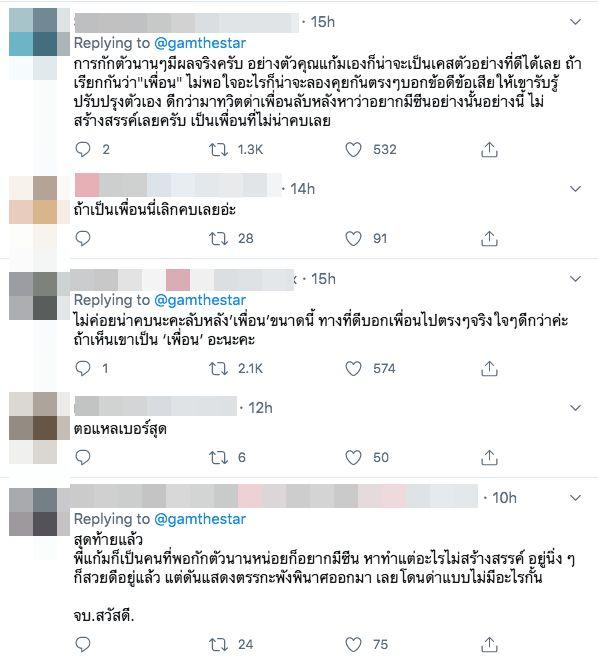Retweet the 14h reply with 28 retweets
Viewport: 598px width, 664px height.
click(219, 238)
